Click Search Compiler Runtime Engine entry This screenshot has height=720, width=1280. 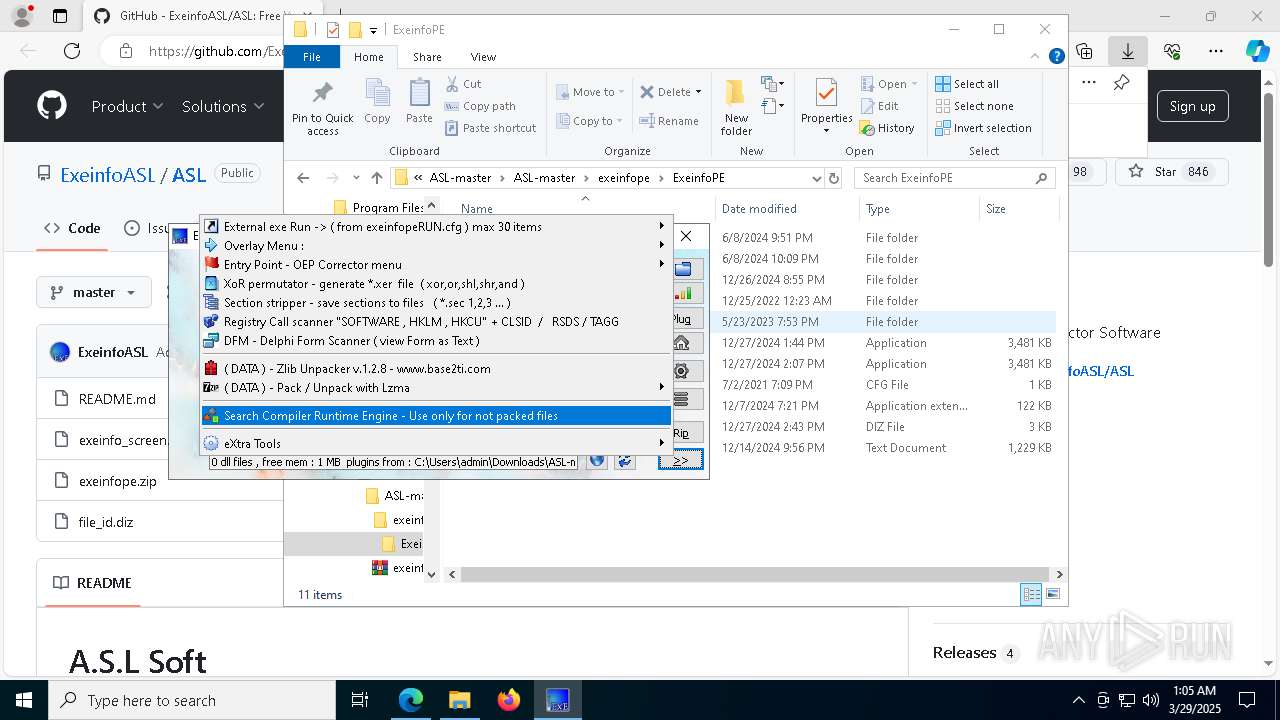[x=435, y=416]
